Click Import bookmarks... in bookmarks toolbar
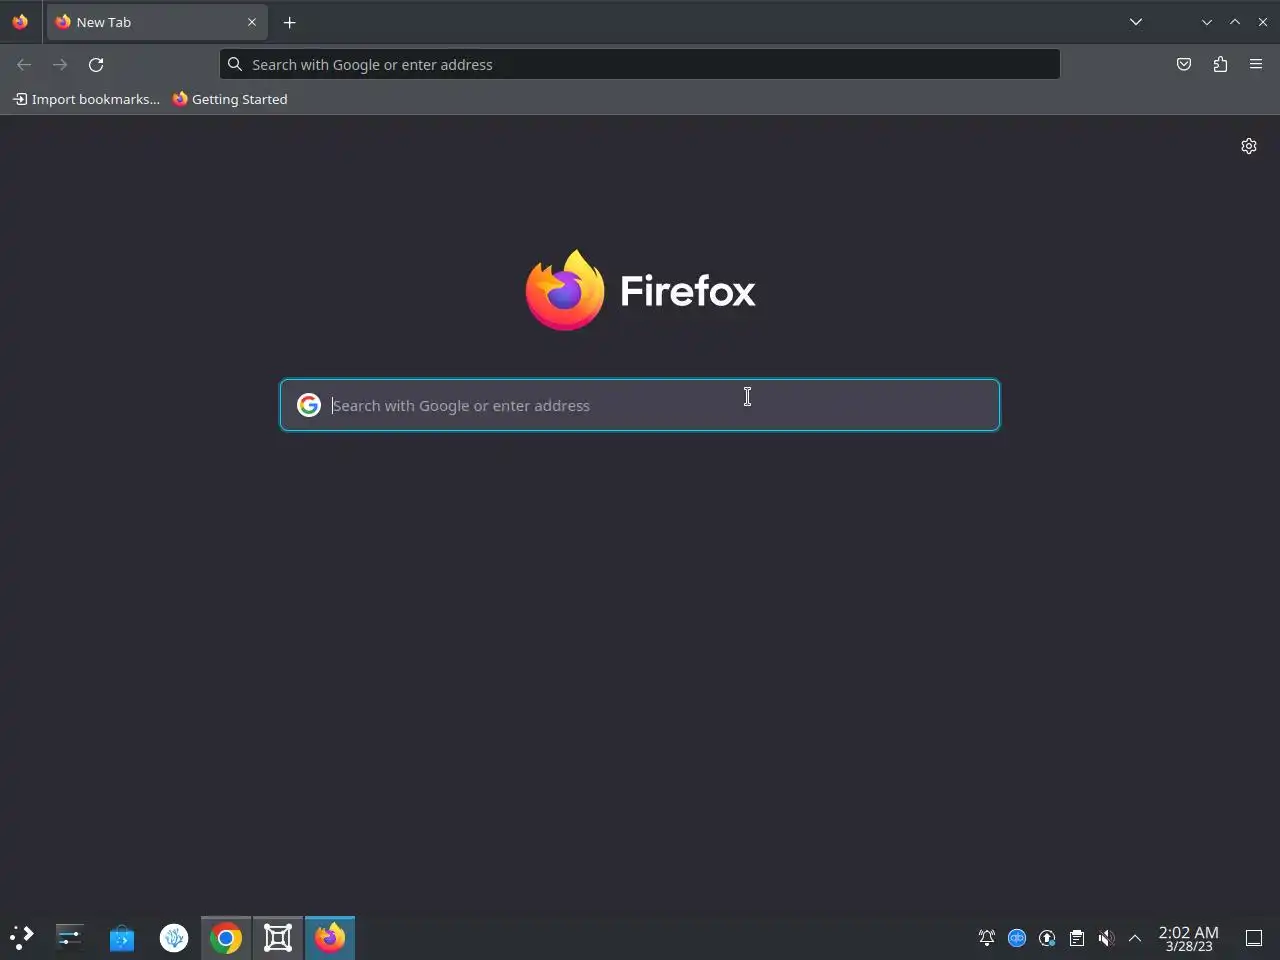The image size is (1280, 960). tap(86, 99)
